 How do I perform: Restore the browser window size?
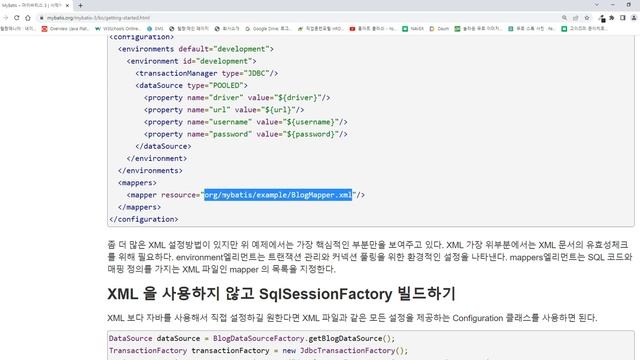629,5
